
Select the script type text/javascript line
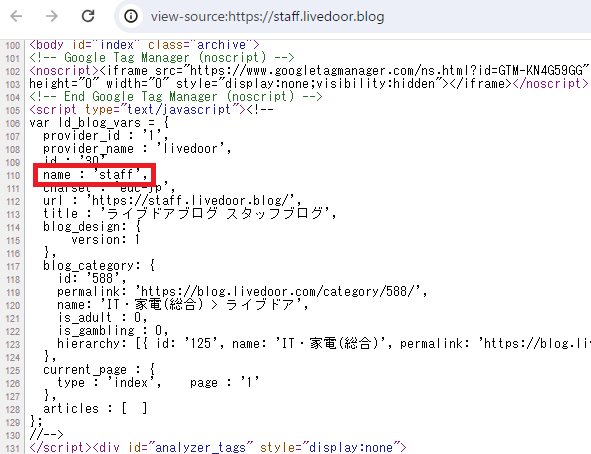point(152,109)
